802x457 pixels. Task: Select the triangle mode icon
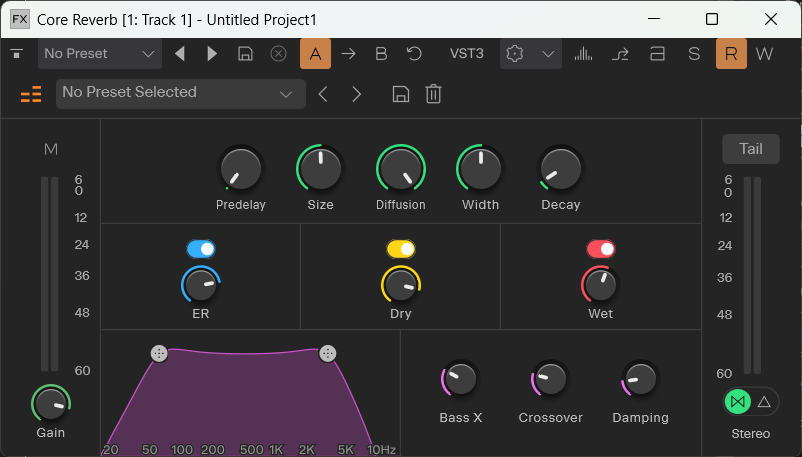click(x=764, y=402)
